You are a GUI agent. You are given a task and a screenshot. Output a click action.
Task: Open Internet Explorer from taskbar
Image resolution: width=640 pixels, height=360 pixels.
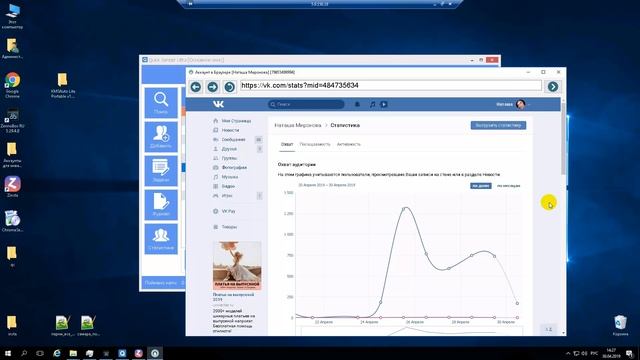(x=57, y=353)
